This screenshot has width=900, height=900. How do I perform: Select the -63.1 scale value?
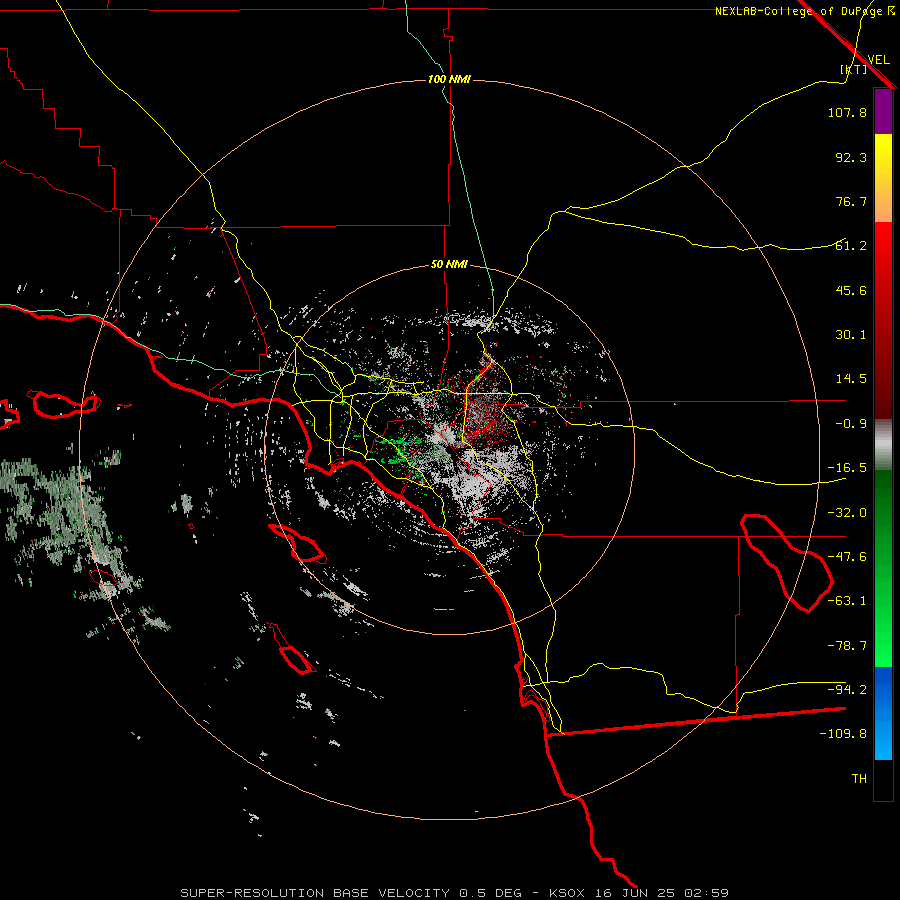click(x=847, y=601)
